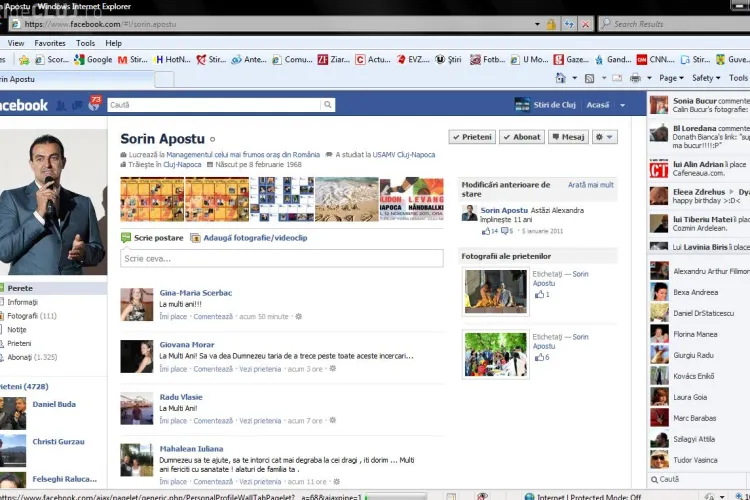
Task: Open the Home icon in IE command bar
Action: coord(560,78)
